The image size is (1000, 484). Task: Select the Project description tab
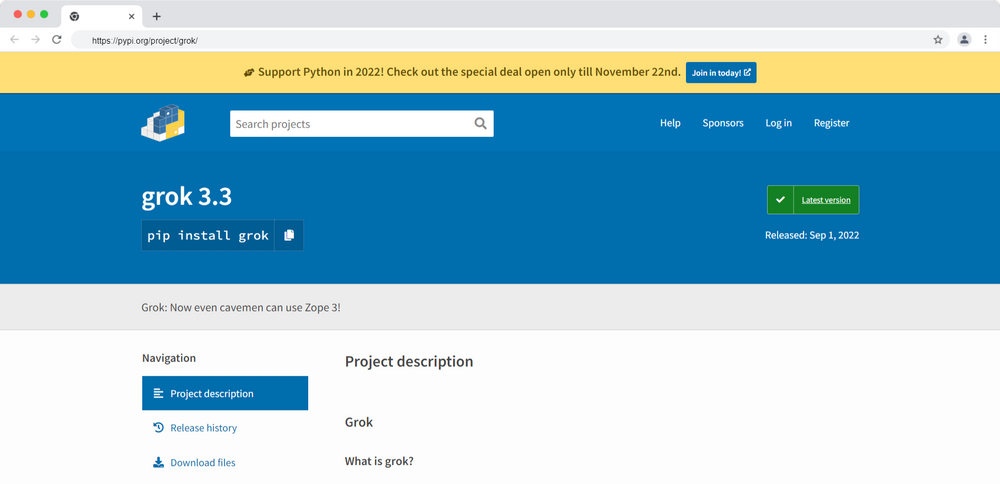(x=225, y=393)
